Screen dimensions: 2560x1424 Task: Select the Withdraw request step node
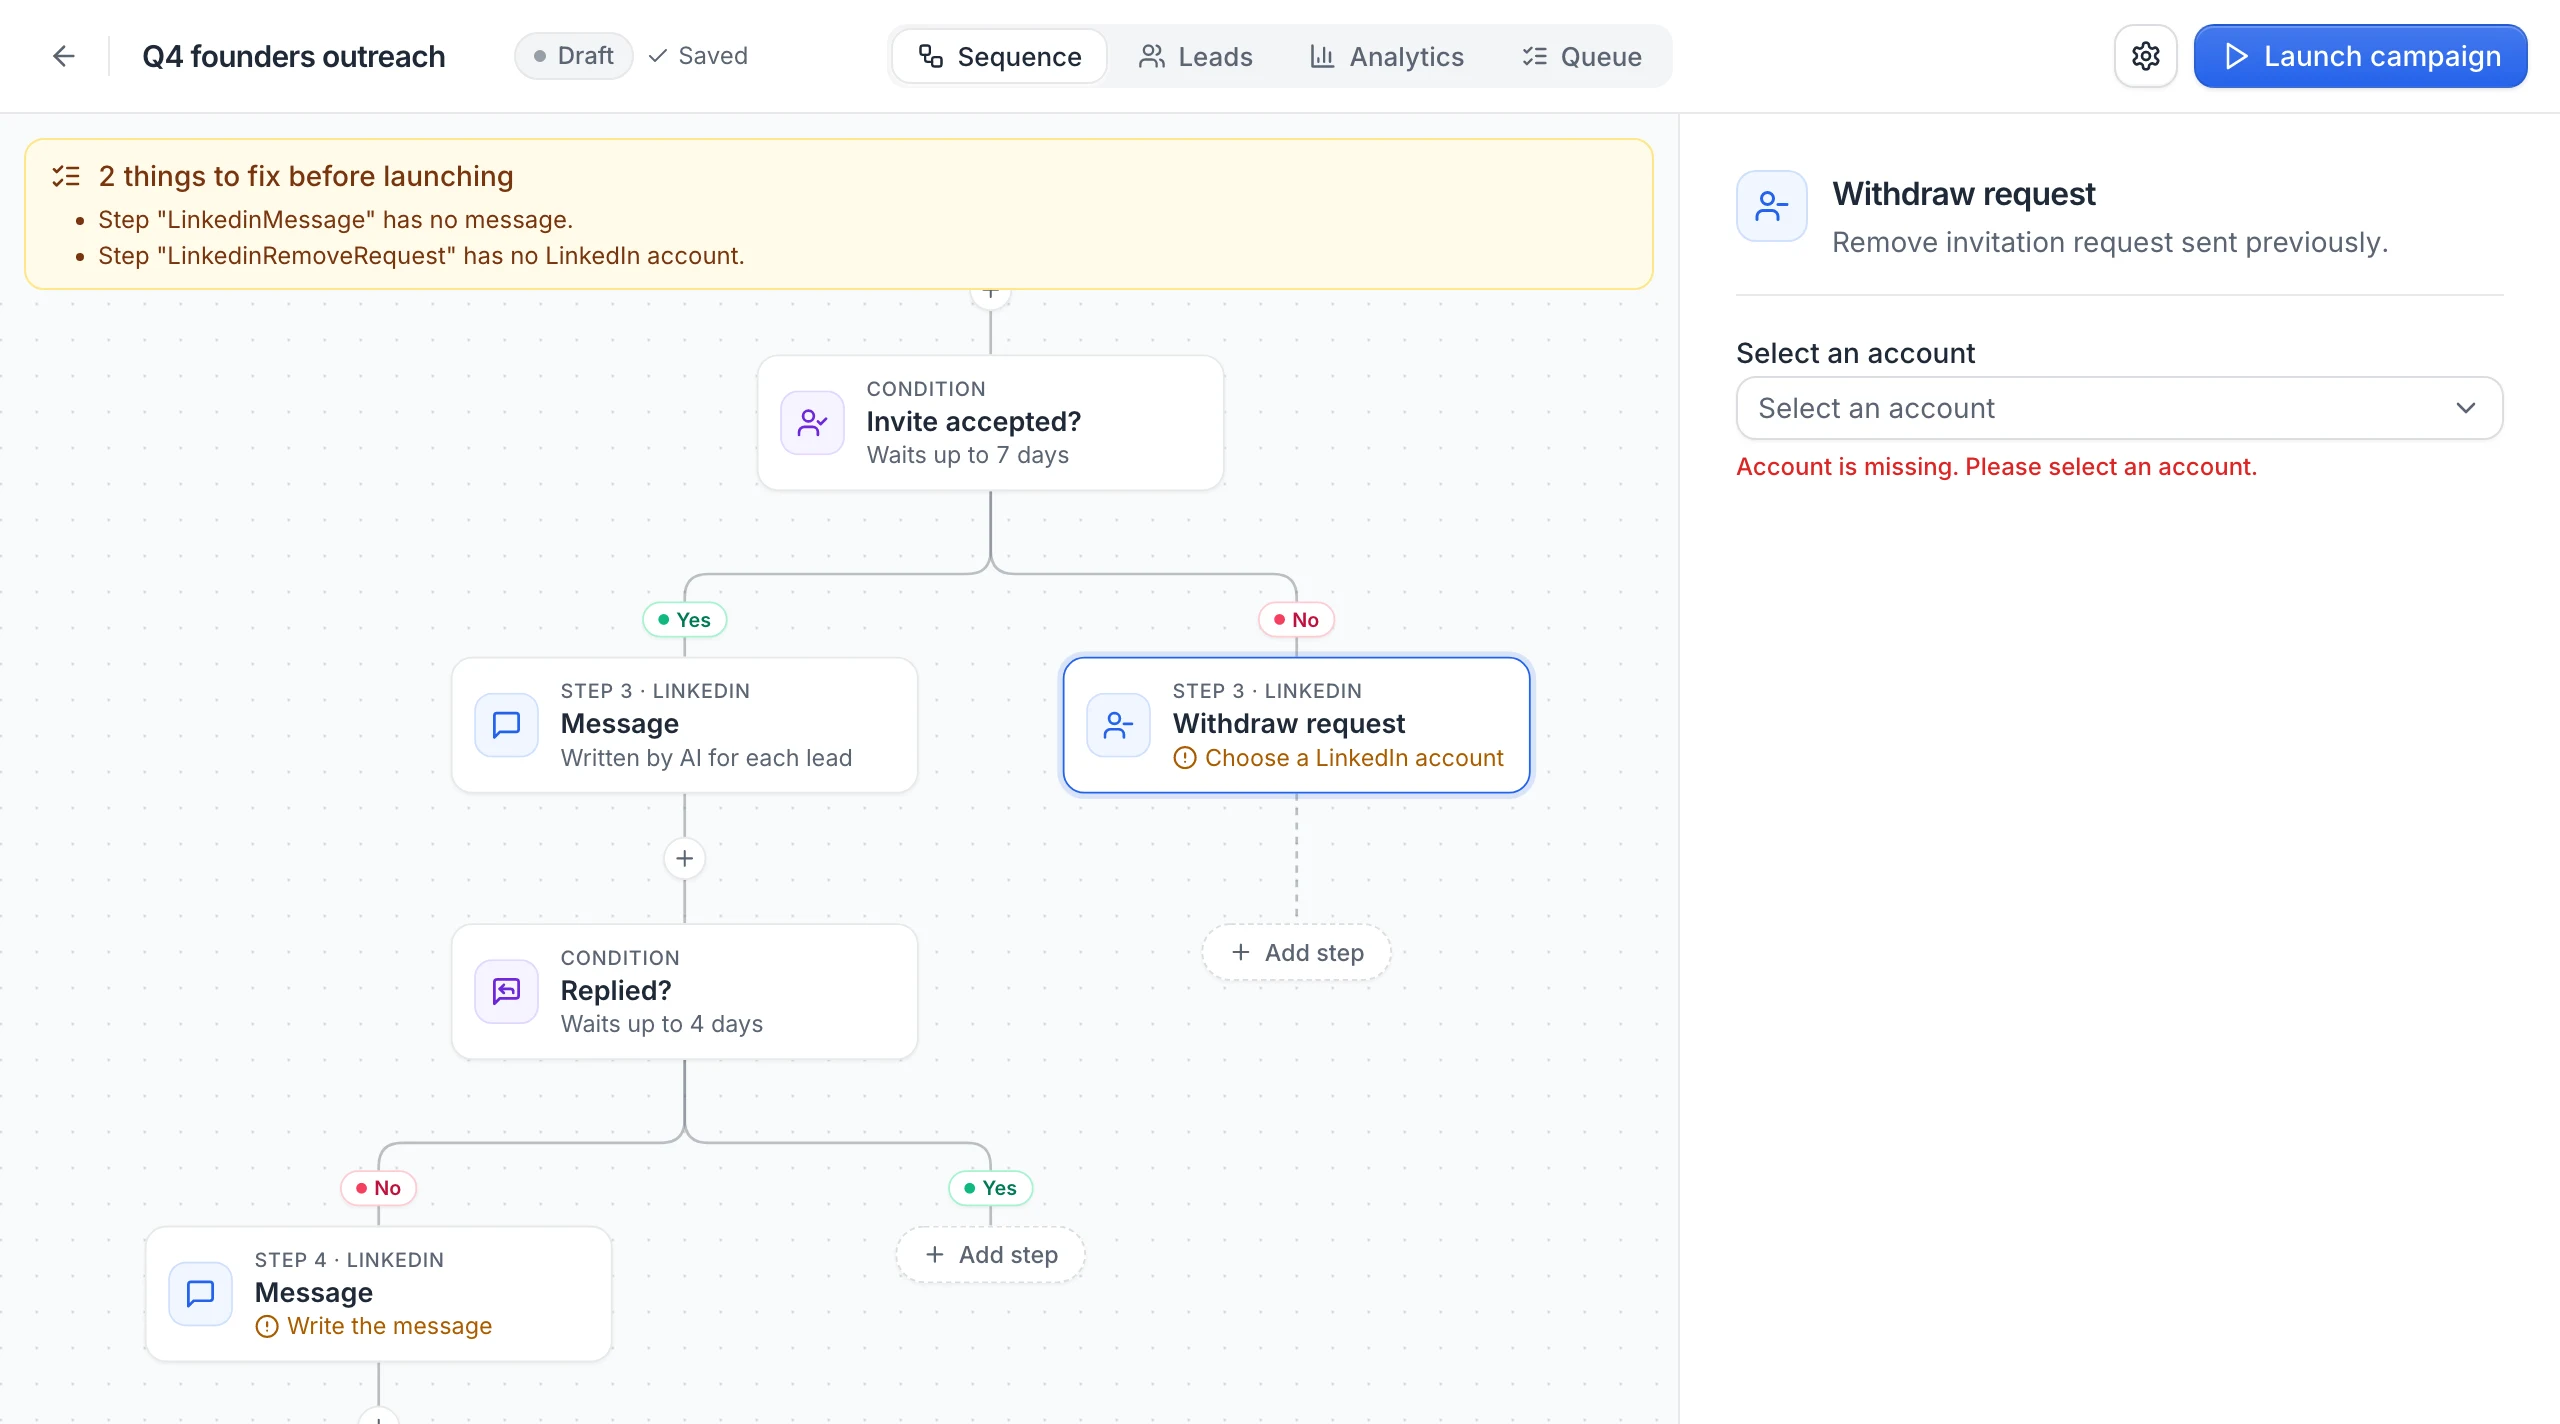click(1296, 725)
